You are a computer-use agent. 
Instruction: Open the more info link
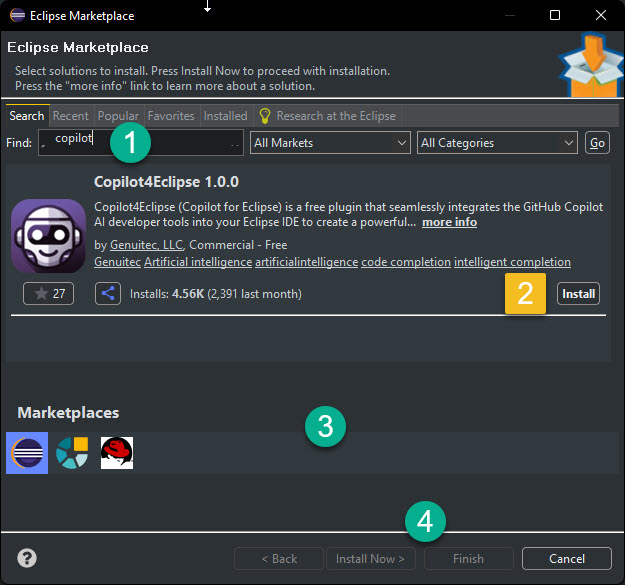click(x=450, y=222)
